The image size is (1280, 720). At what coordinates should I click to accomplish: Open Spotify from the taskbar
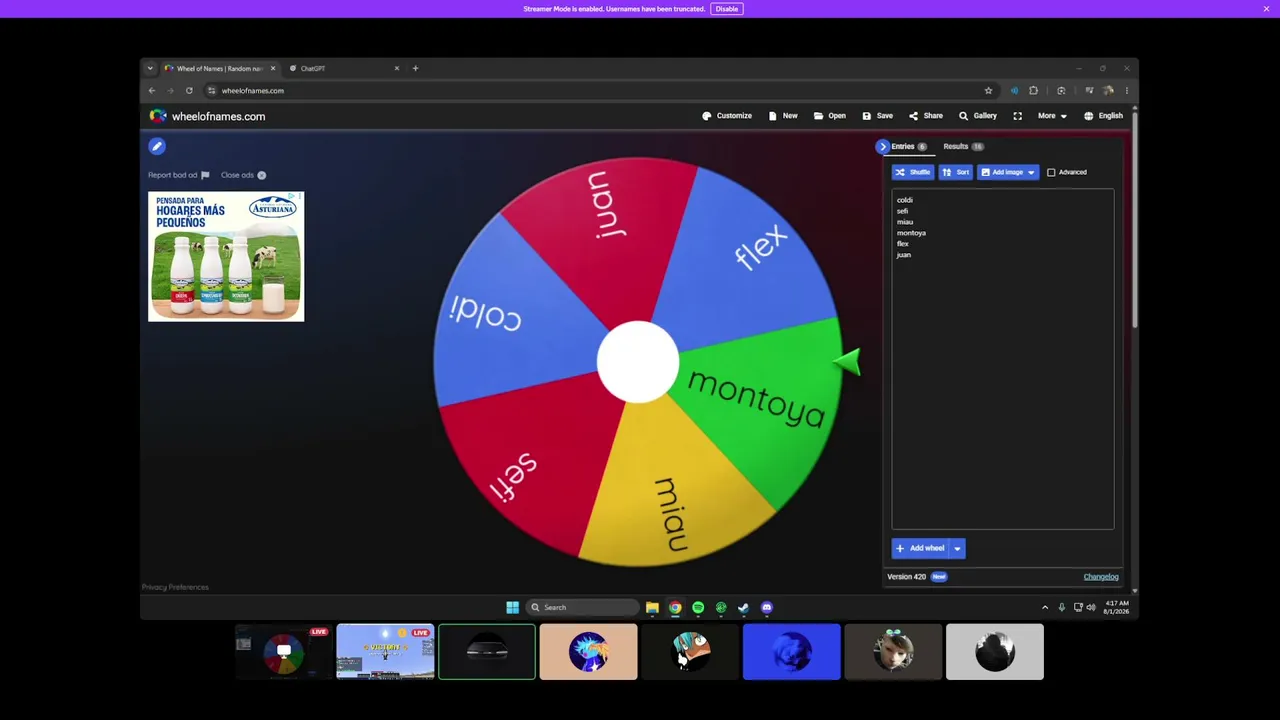click(x=698, y=607)
